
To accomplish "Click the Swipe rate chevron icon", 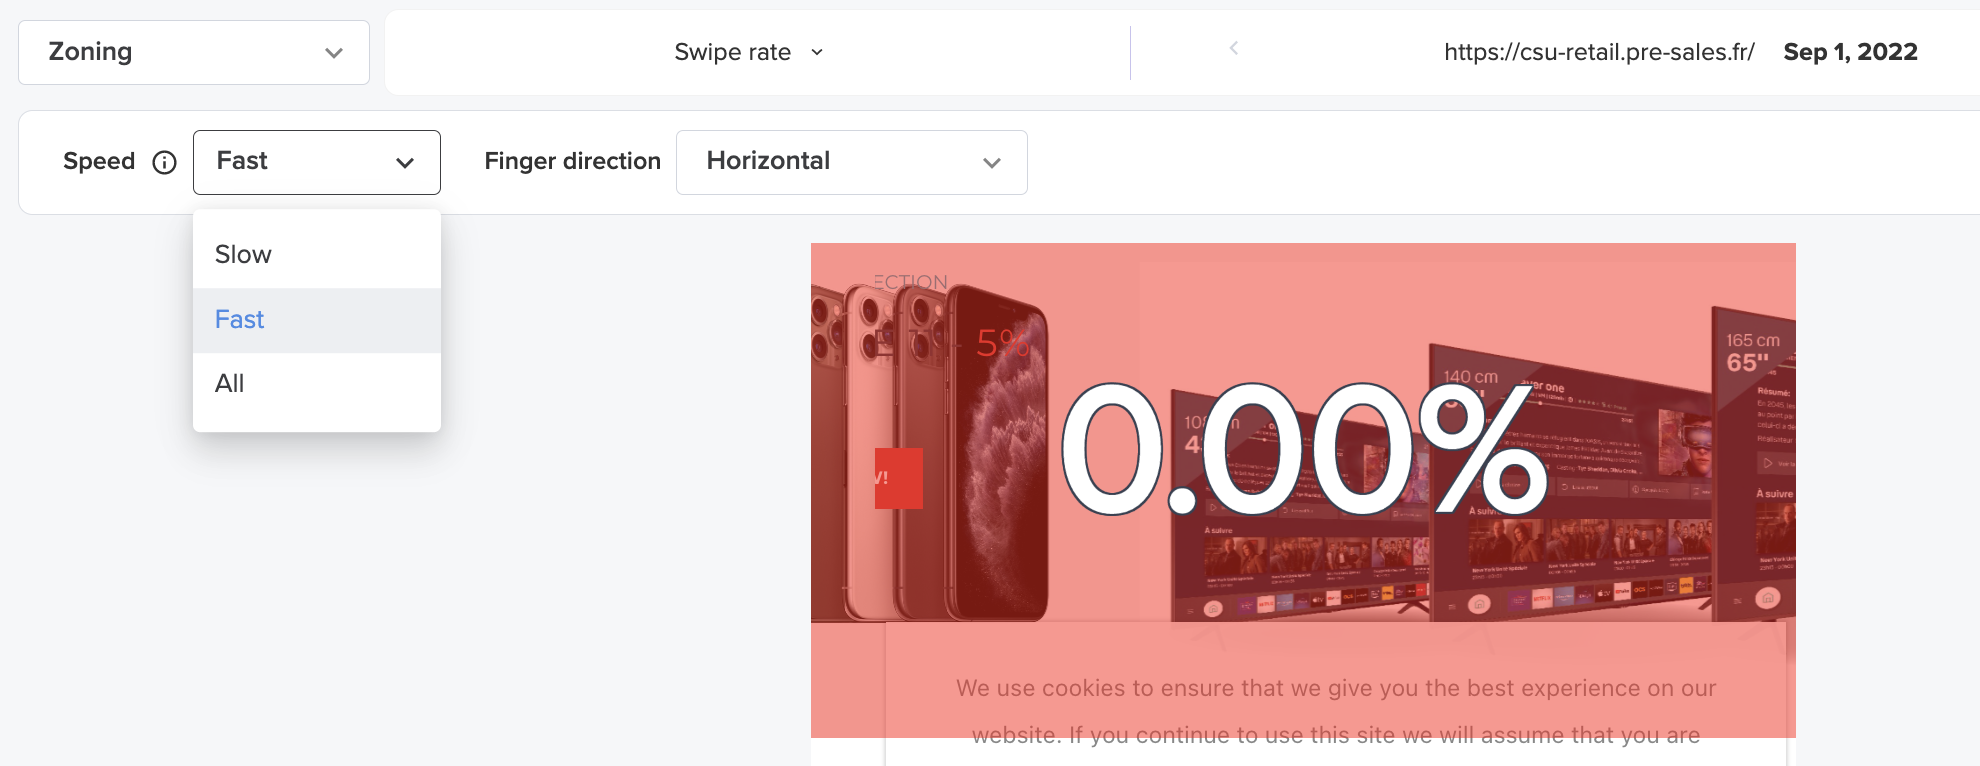I will click(817, 52).
